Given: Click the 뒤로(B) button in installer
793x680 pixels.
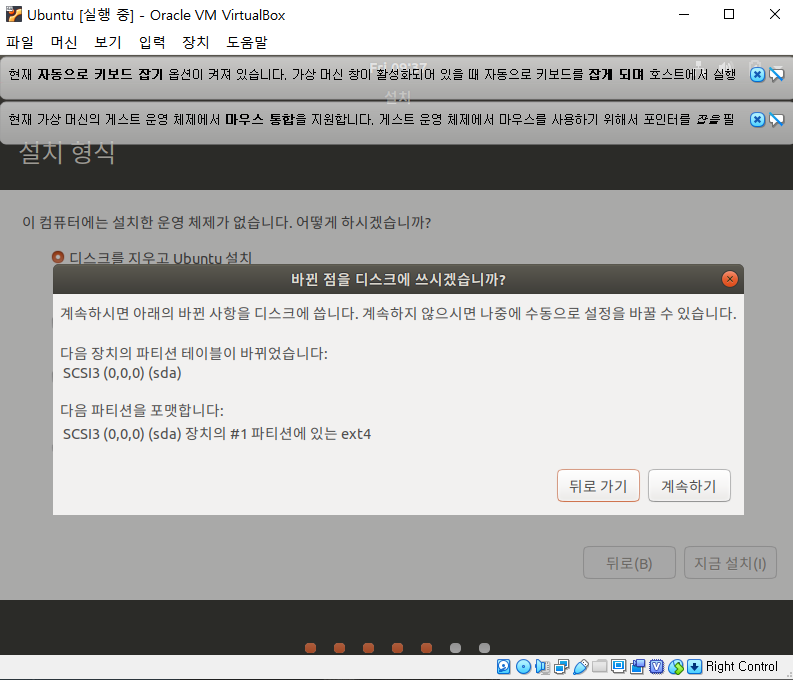Looking at the screenshot, I should 629,563.
